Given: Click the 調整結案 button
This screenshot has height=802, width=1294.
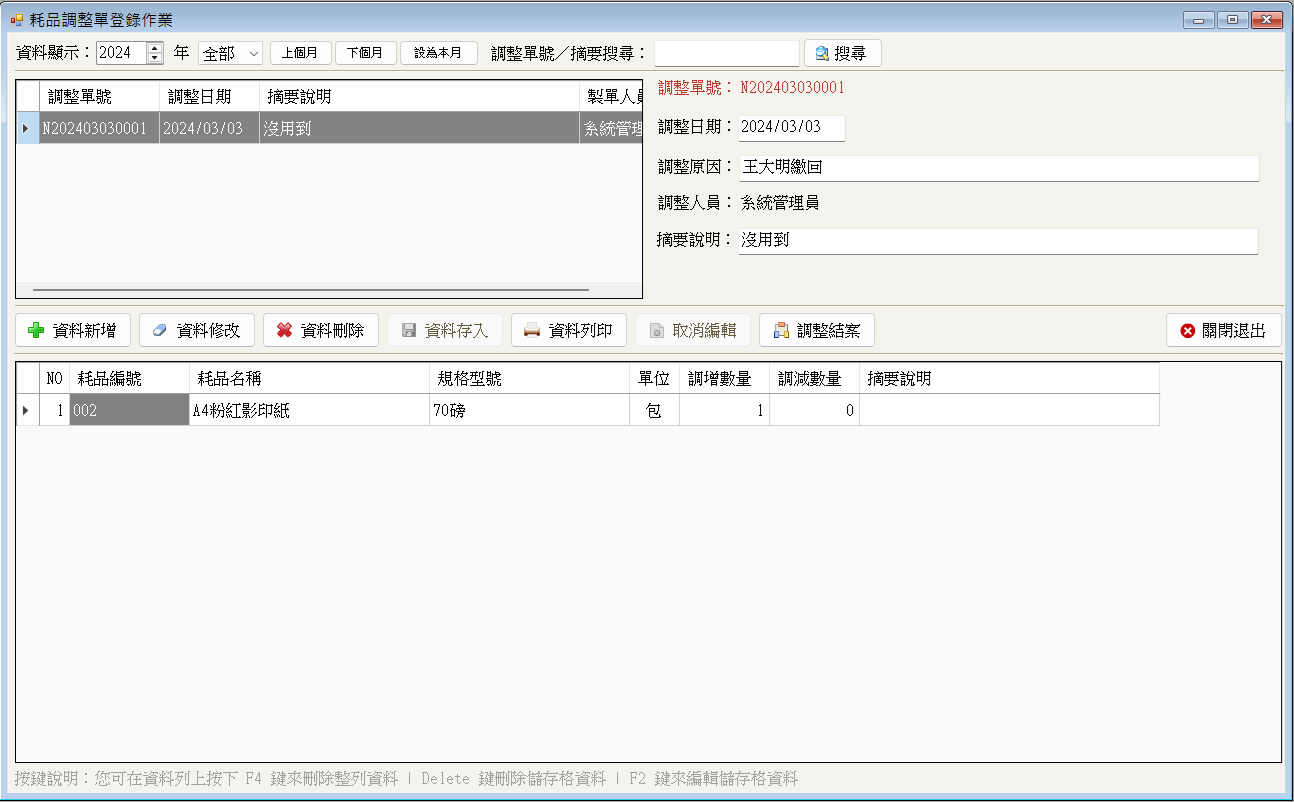Looking at the screenshot, I should click(817, 330).
